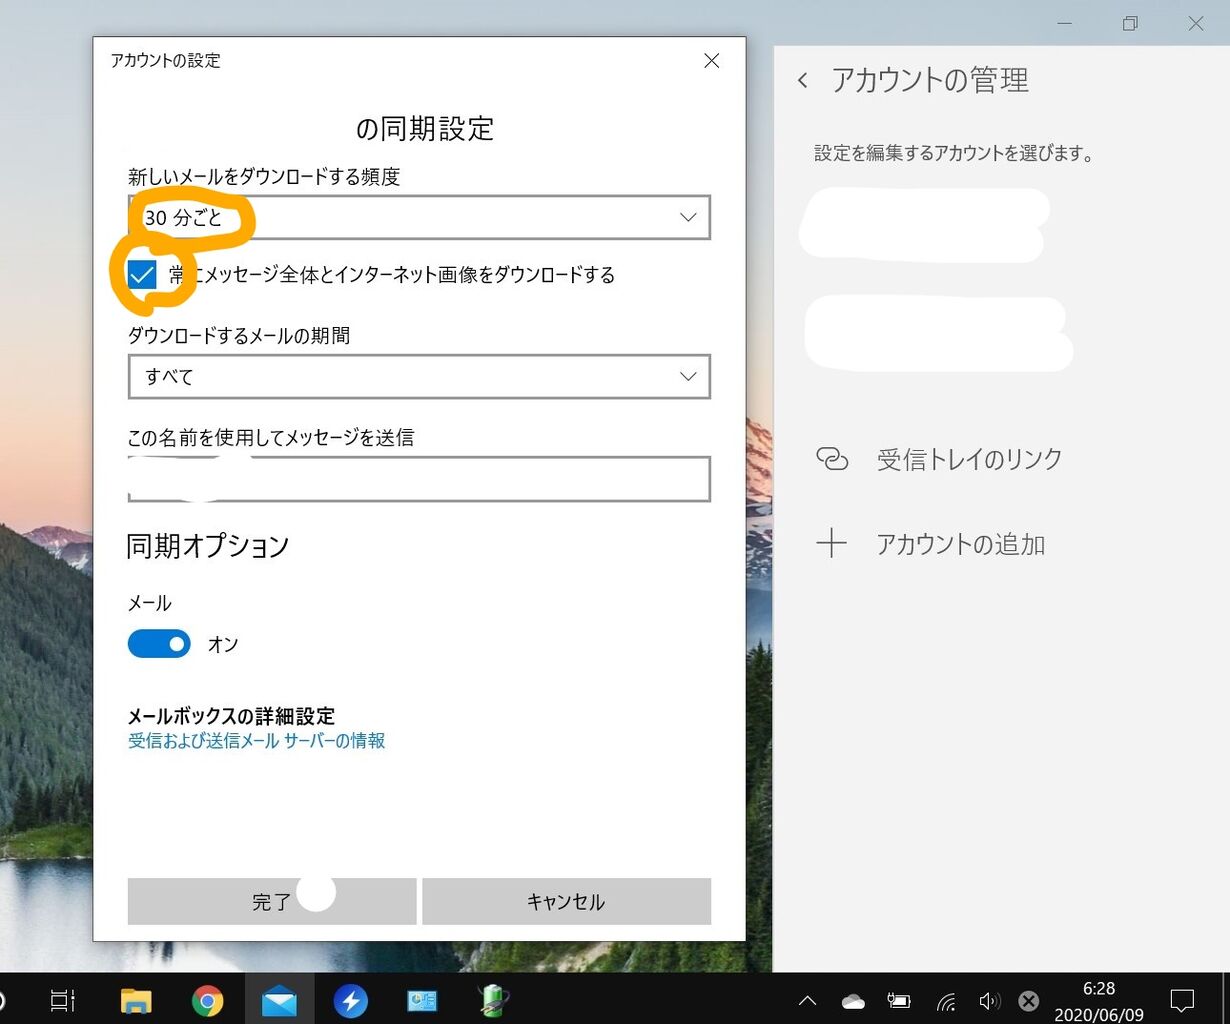This screenshot has height=1024, width=1230.
Task: Click the キャンセル button
Action: 566,901
